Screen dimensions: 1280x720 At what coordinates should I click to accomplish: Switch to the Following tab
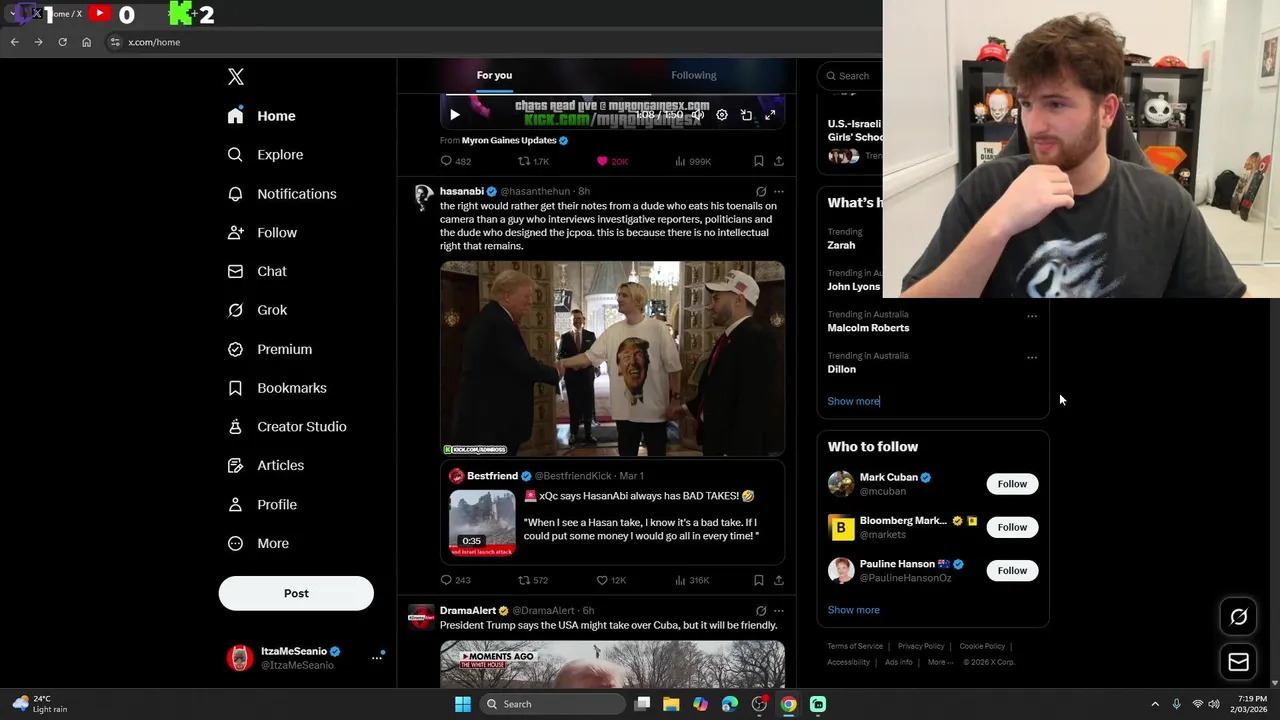click(x=694, y=75)
